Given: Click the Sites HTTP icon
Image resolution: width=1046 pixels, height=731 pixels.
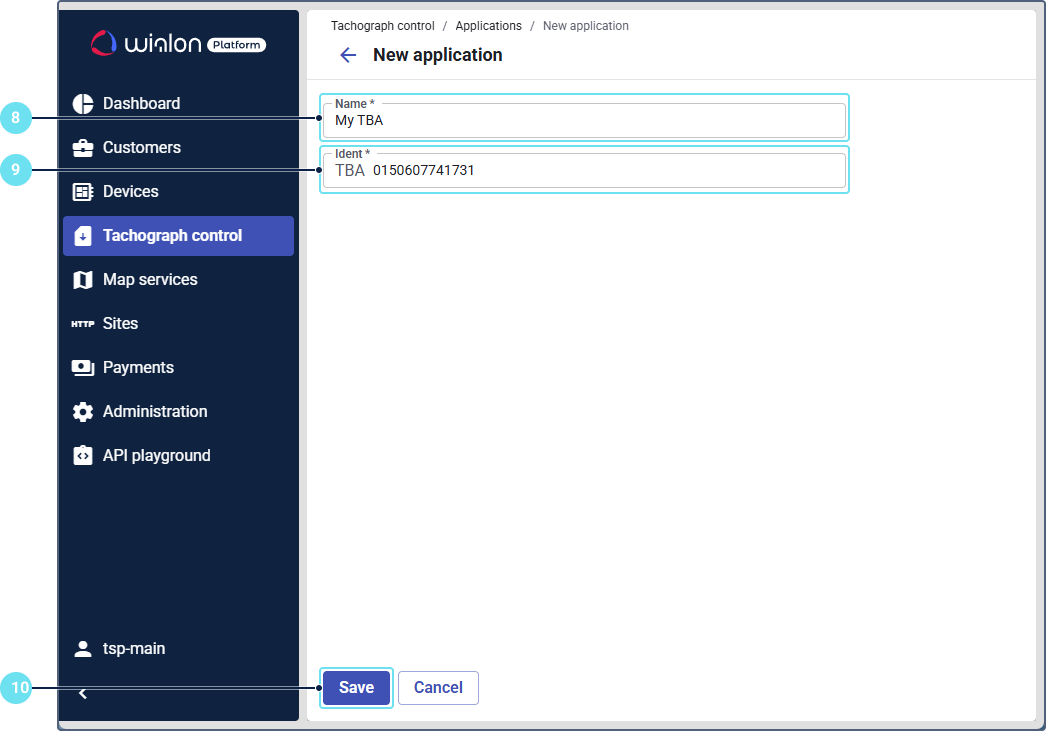Looking at the screenshot, I should pos(83,324).
